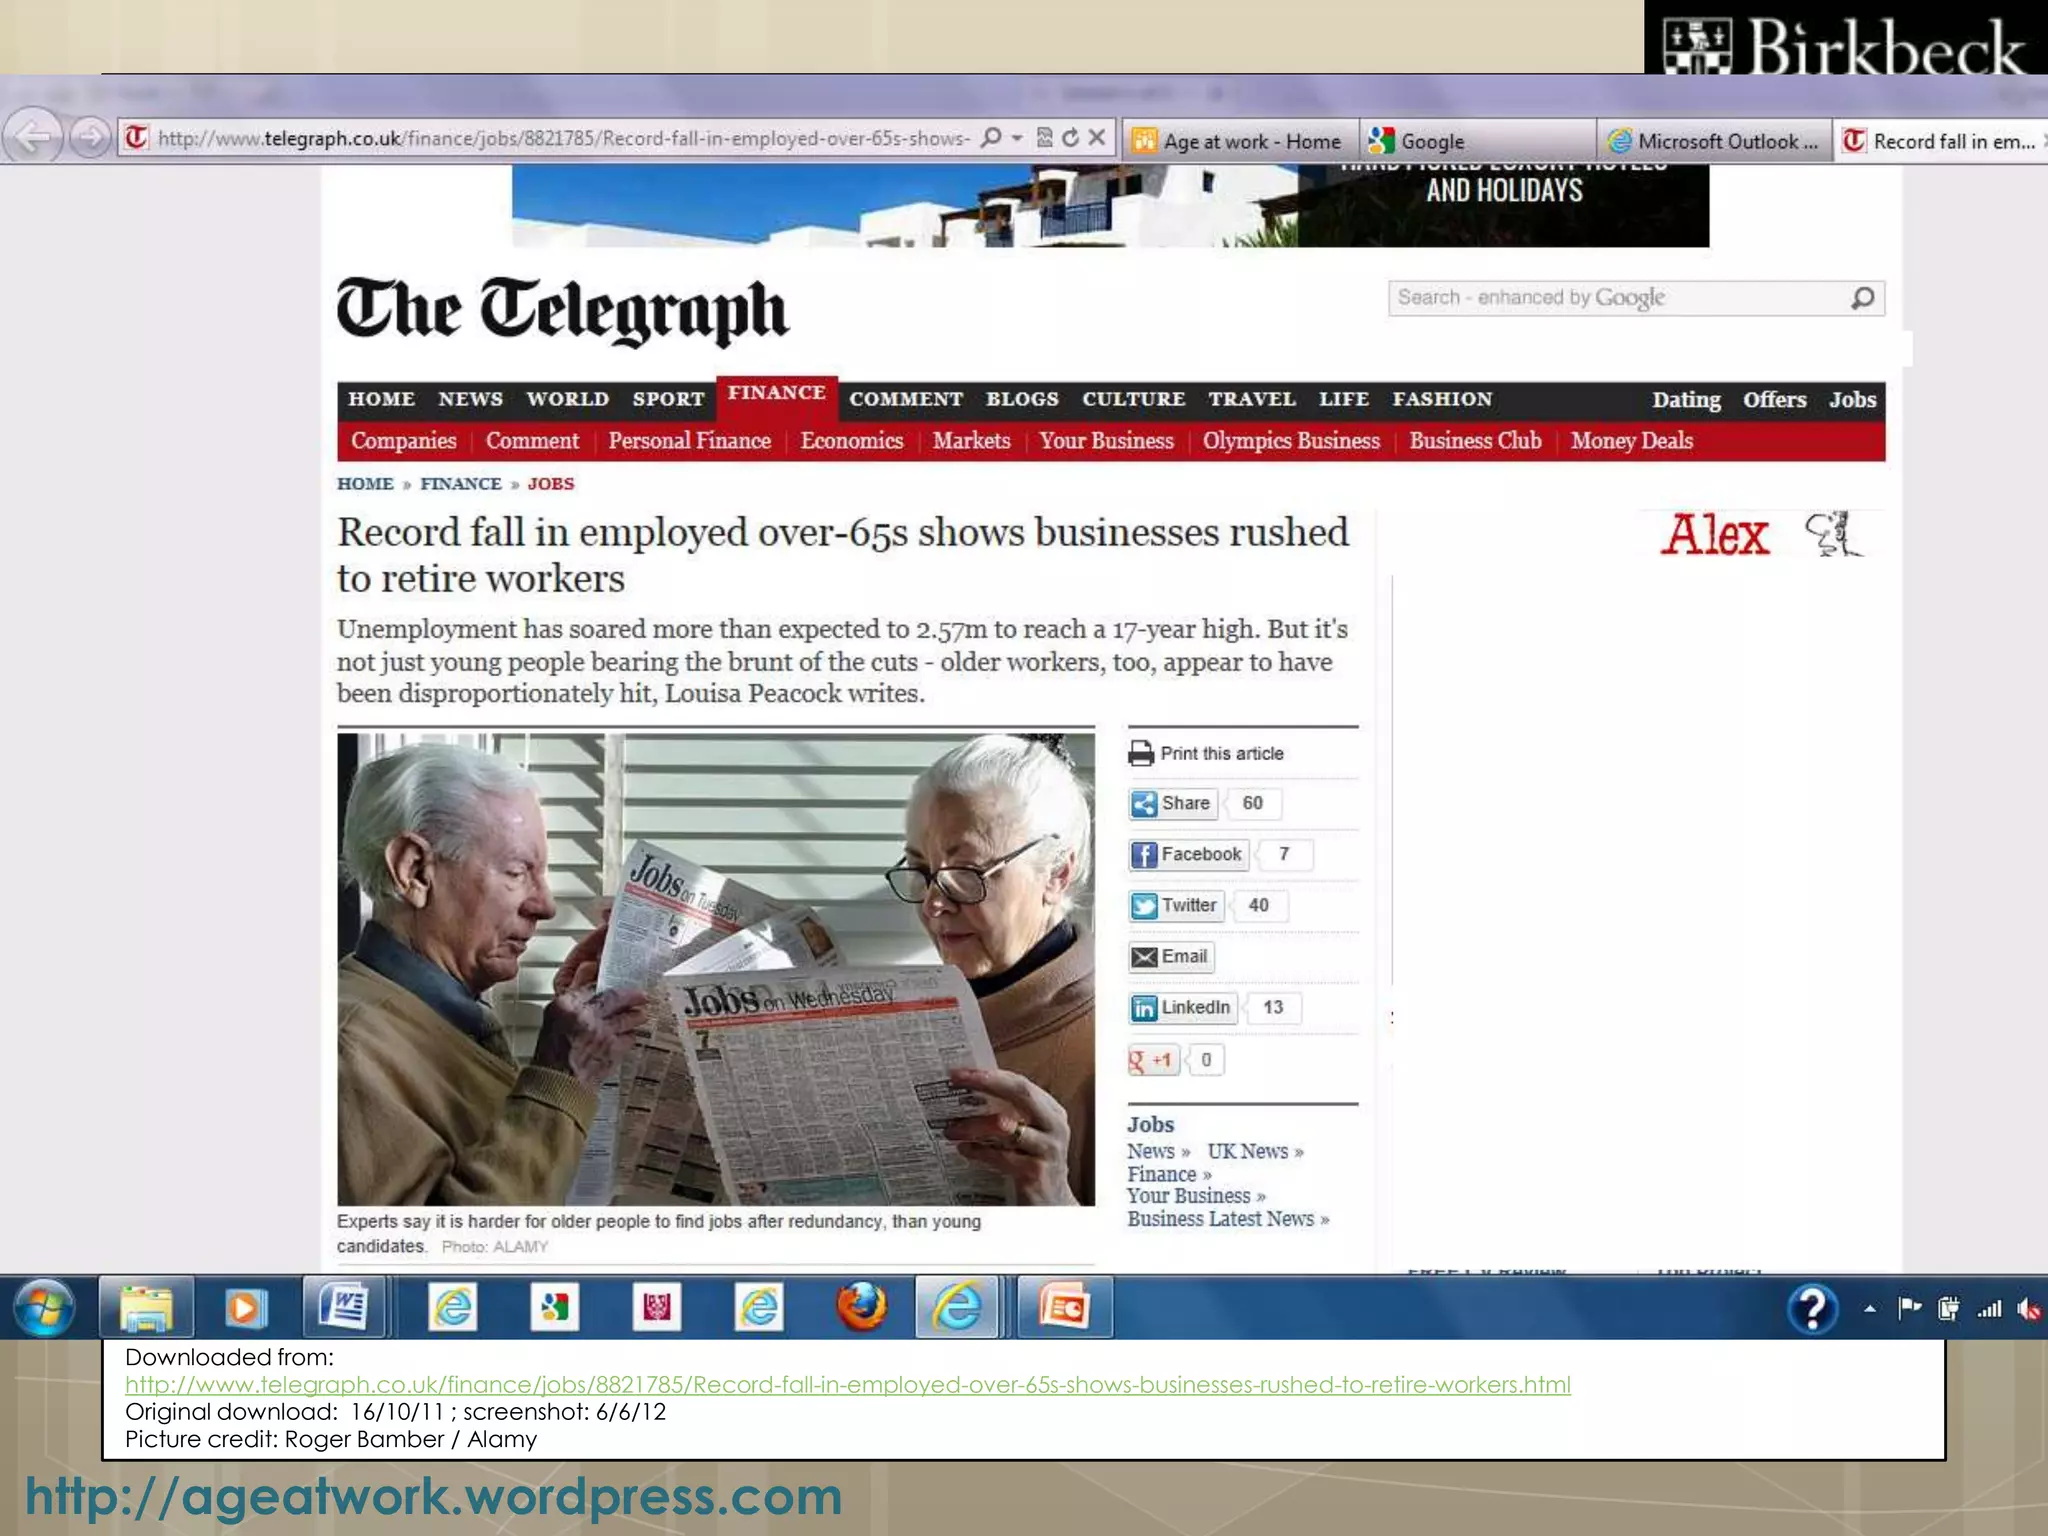Open the telegraph.co.uk download source link
This screenshot has width=2048, height=1536.
tap(848, 1384)
